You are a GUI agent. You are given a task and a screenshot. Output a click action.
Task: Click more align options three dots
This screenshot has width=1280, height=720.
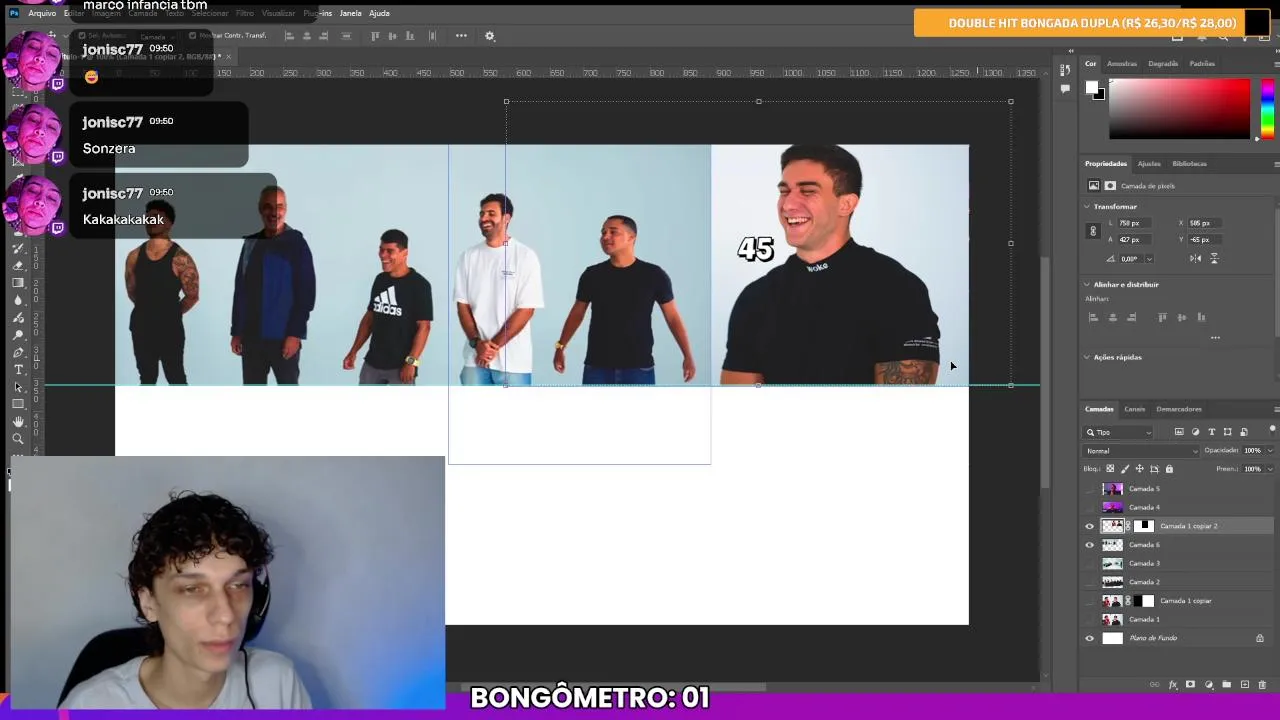(x=1215, y=338)
